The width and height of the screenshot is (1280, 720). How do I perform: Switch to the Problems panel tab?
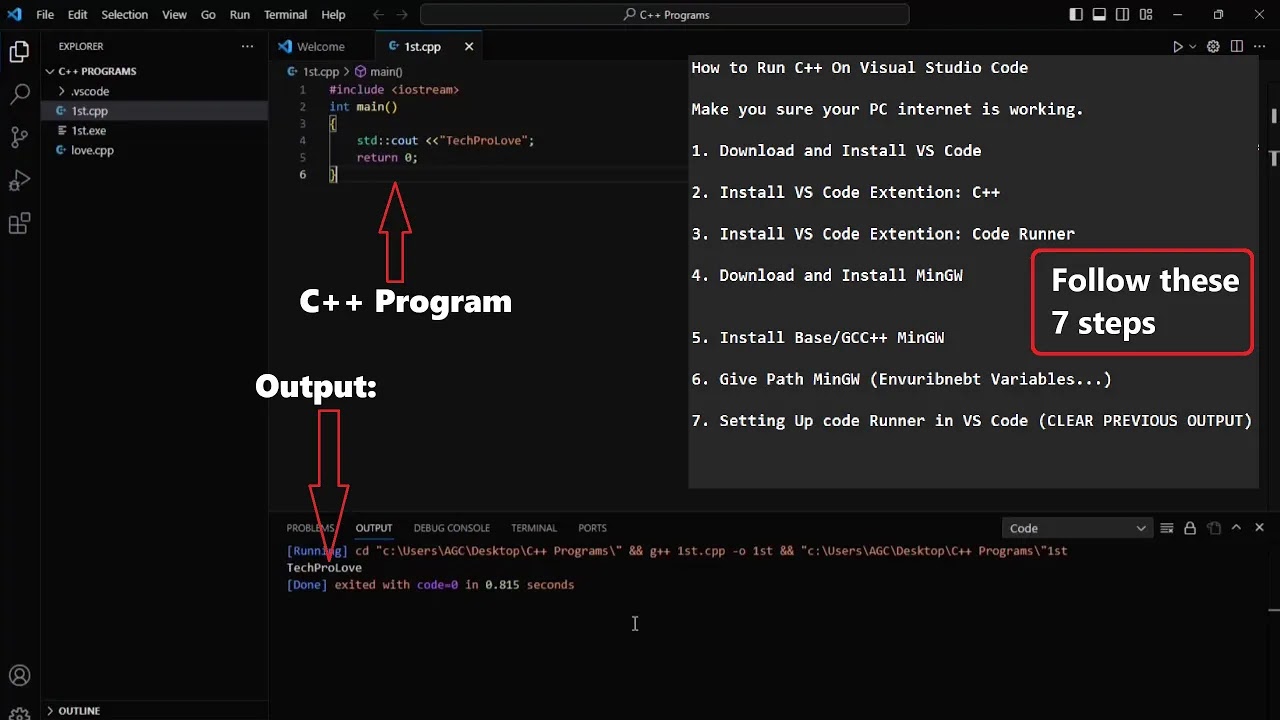(x=310, y=528)
